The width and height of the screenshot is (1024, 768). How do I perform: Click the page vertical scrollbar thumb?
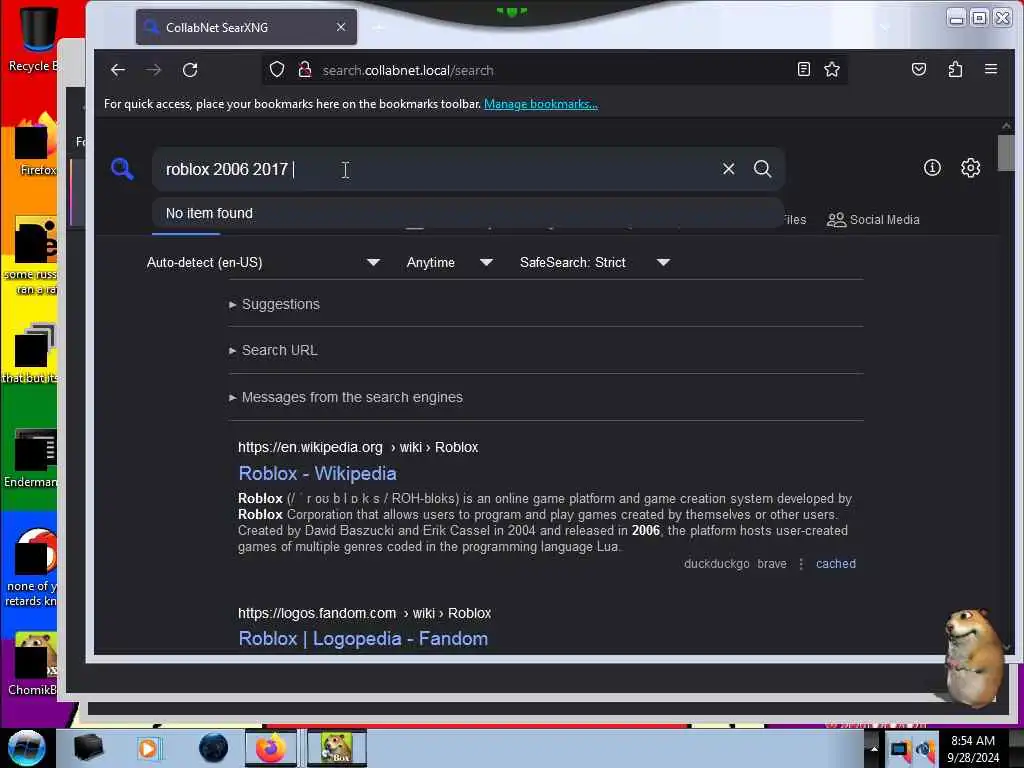[1006, 152]
